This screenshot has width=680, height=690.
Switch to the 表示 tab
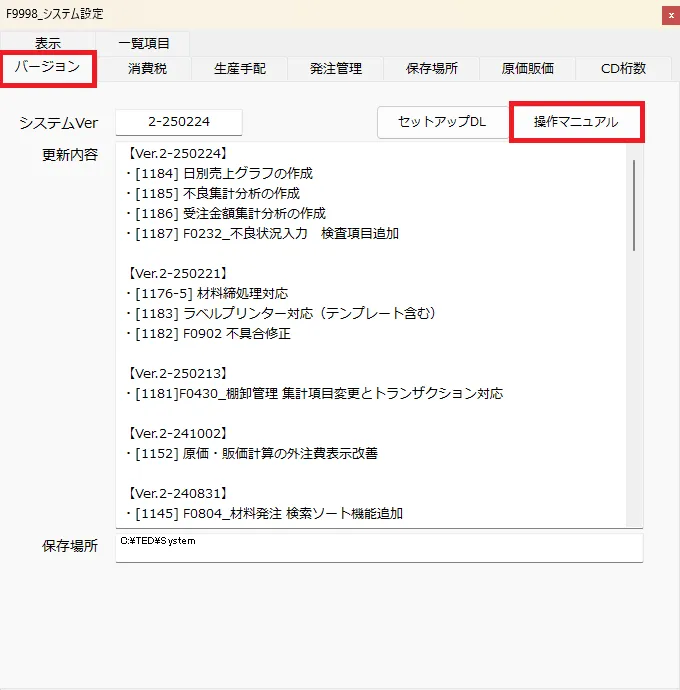click(x=48, y=43)
